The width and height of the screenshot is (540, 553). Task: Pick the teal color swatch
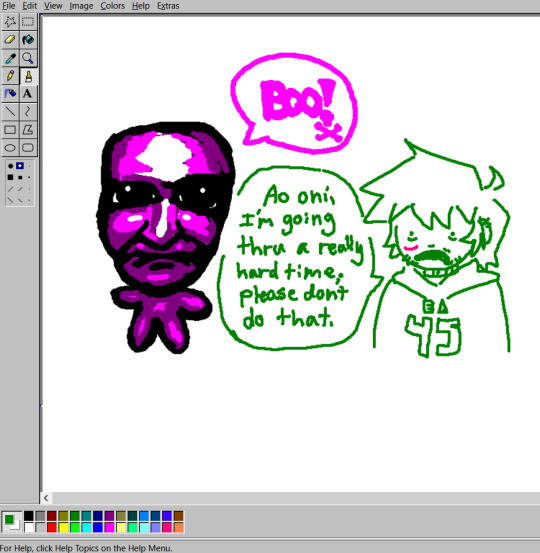click(86, 516)
